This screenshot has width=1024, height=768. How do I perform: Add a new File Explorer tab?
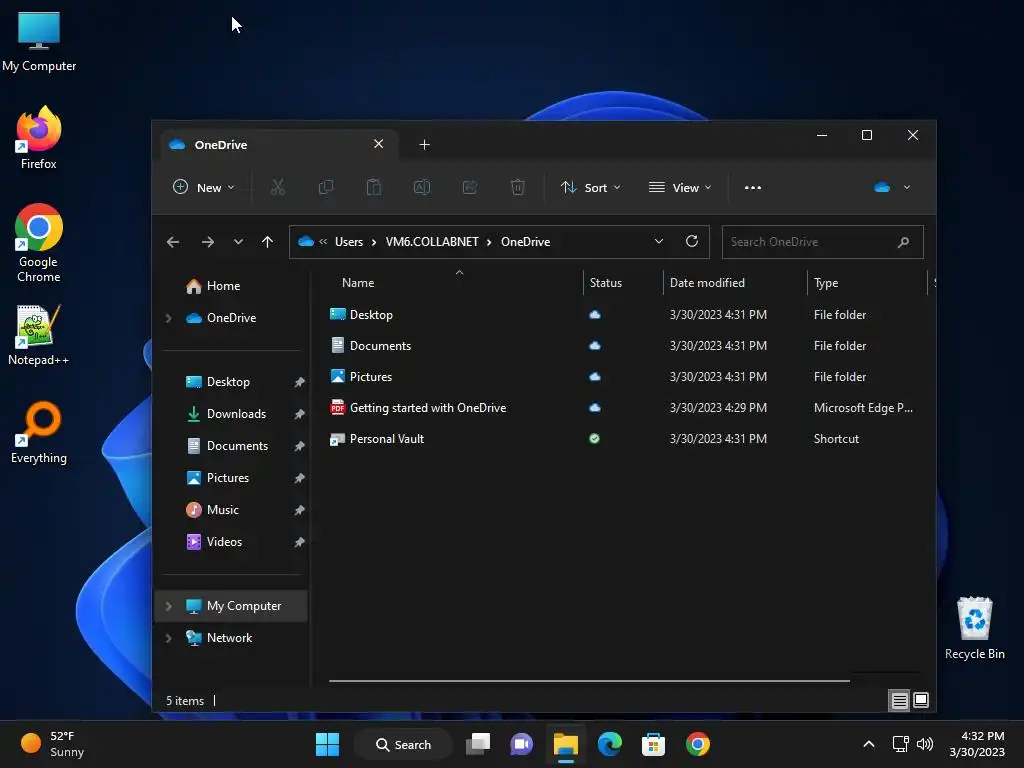click(x=424, y=145)
